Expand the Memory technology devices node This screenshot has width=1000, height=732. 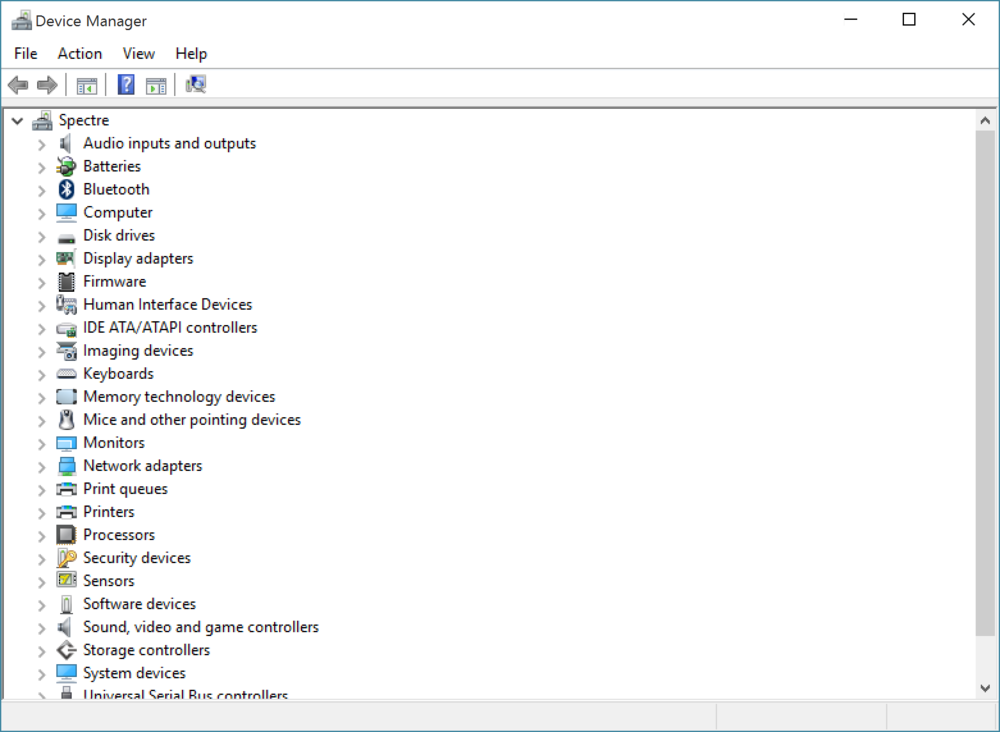click(x=41, y=397)
